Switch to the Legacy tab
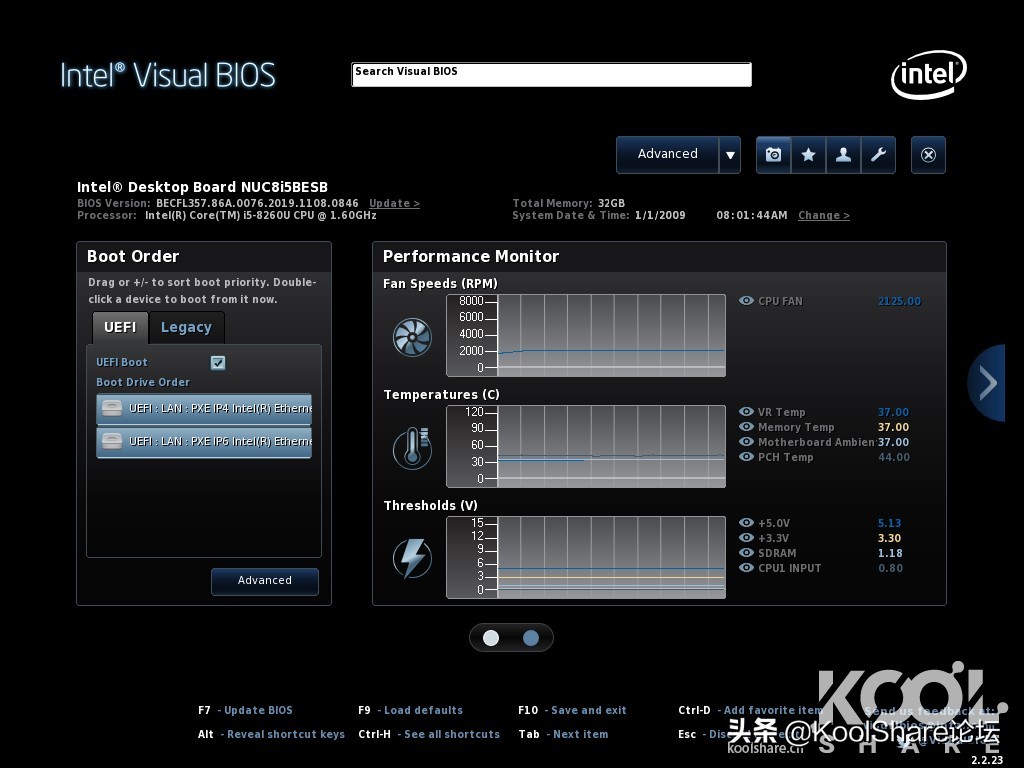The image size is (1024, 768). click(186, 327)
